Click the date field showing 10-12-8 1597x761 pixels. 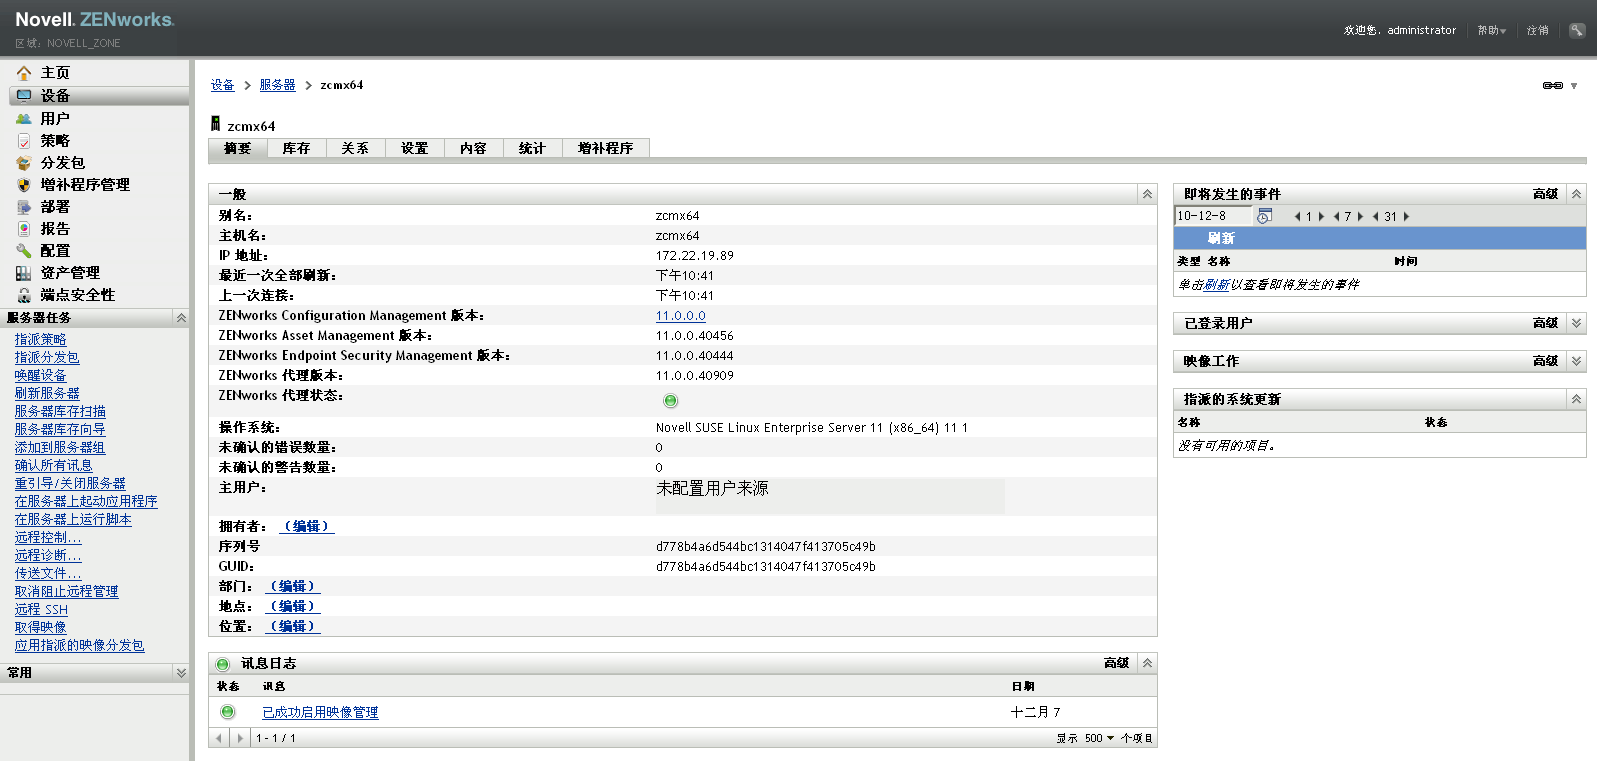pos(1213,216)
